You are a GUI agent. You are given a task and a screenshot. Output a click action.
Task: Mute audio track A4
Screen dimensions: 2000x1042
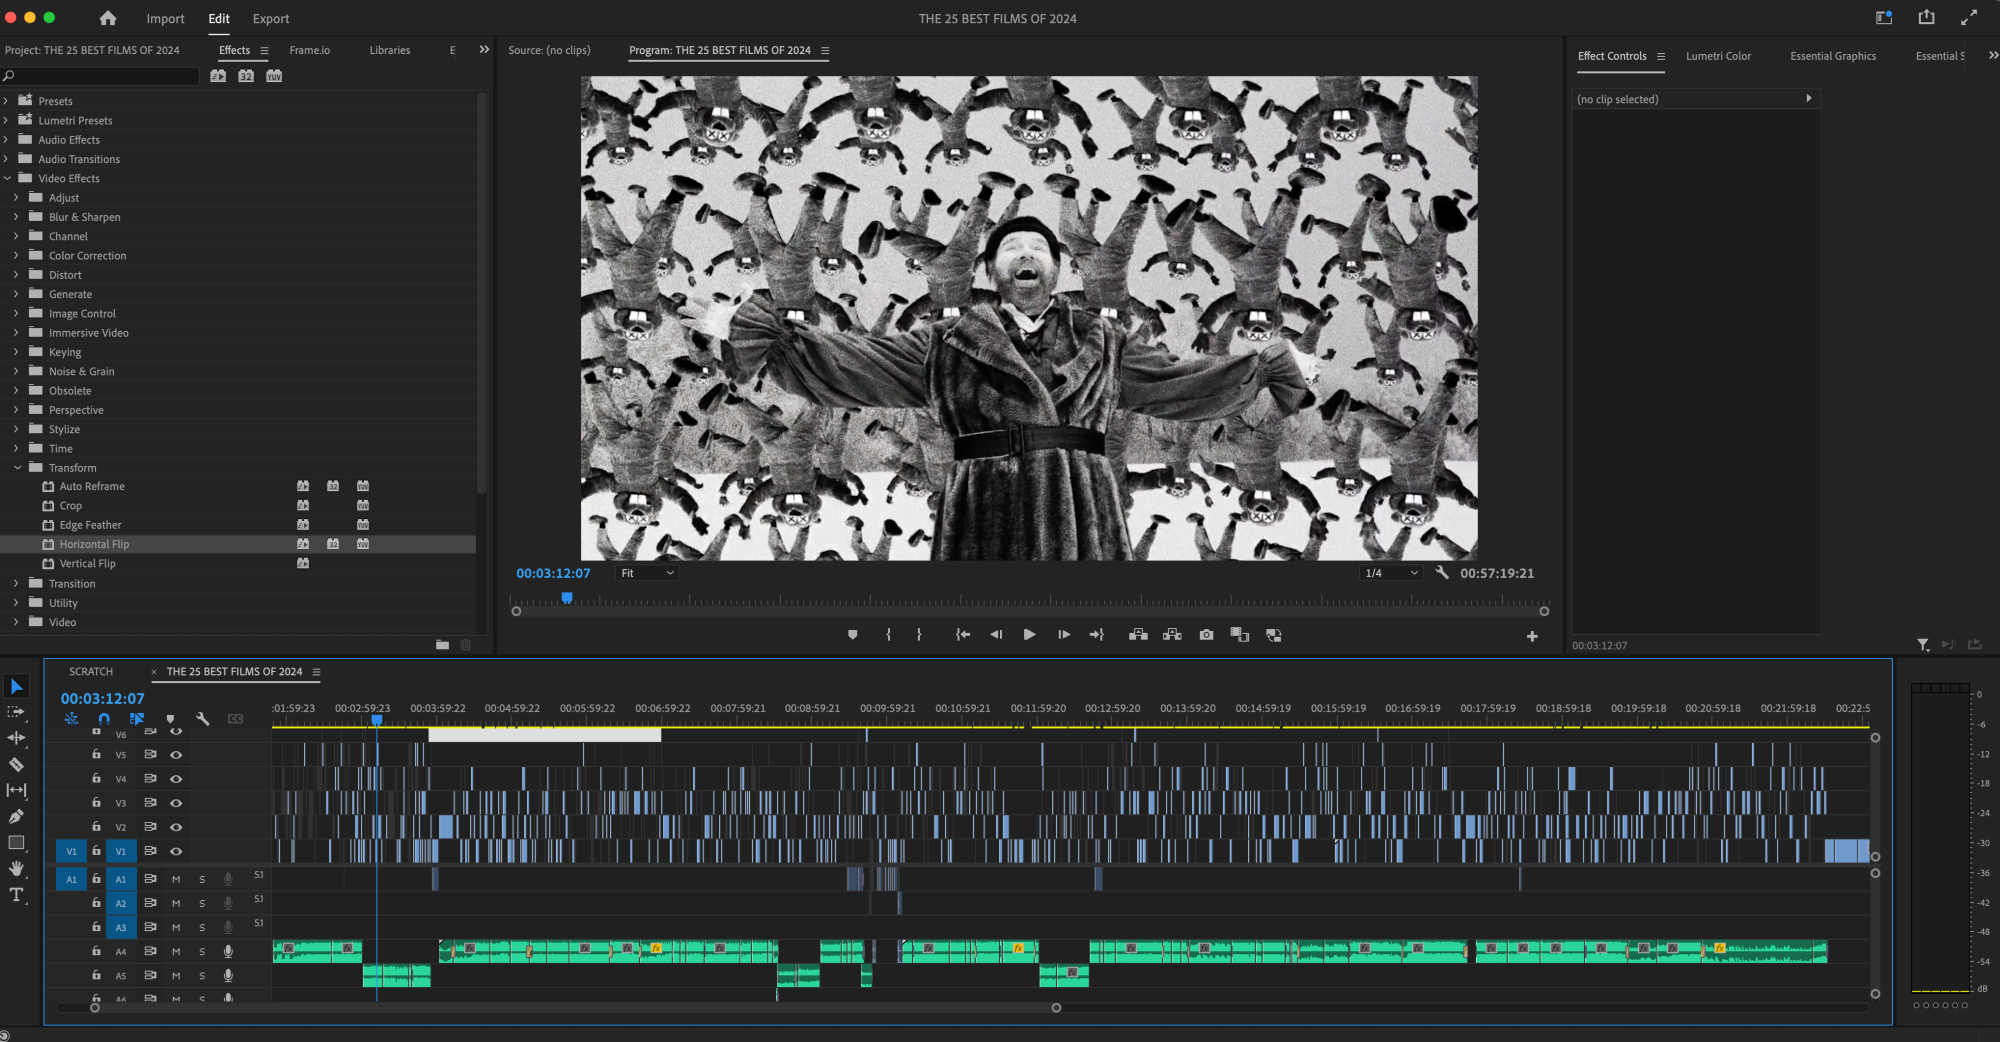176,952
